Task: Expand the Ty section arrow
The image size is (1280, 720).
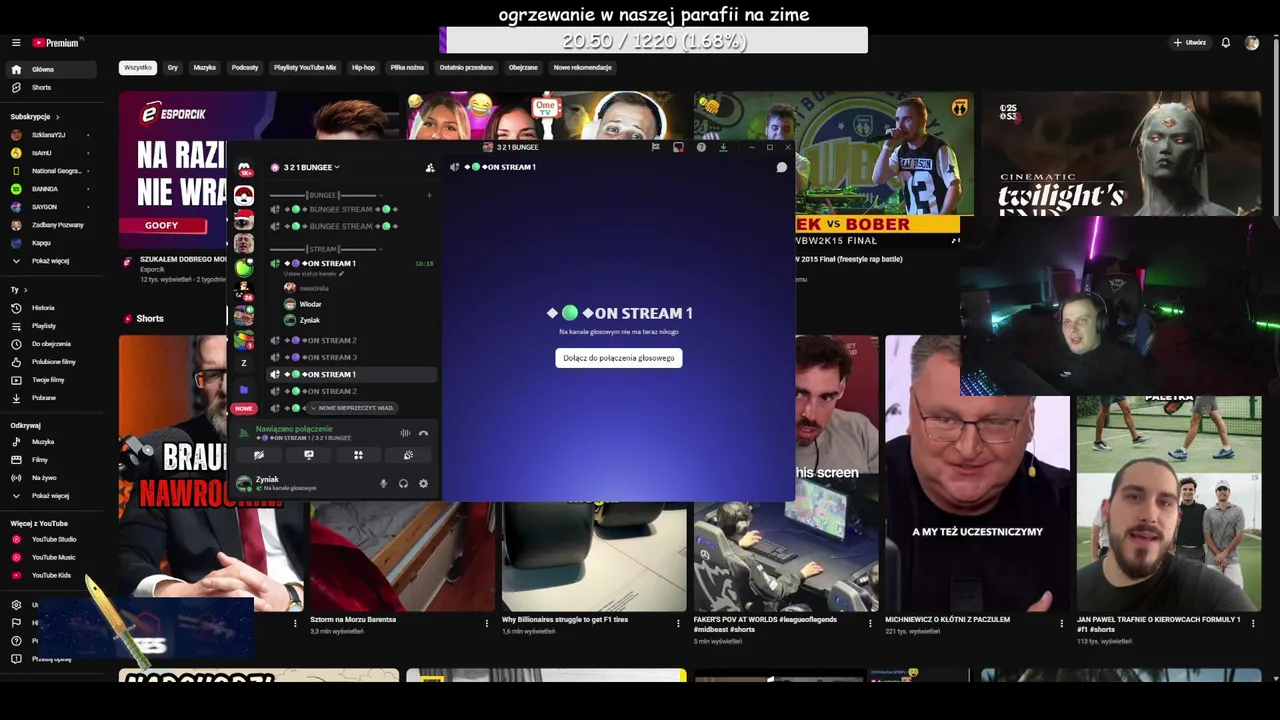Action: click(25, 290)
